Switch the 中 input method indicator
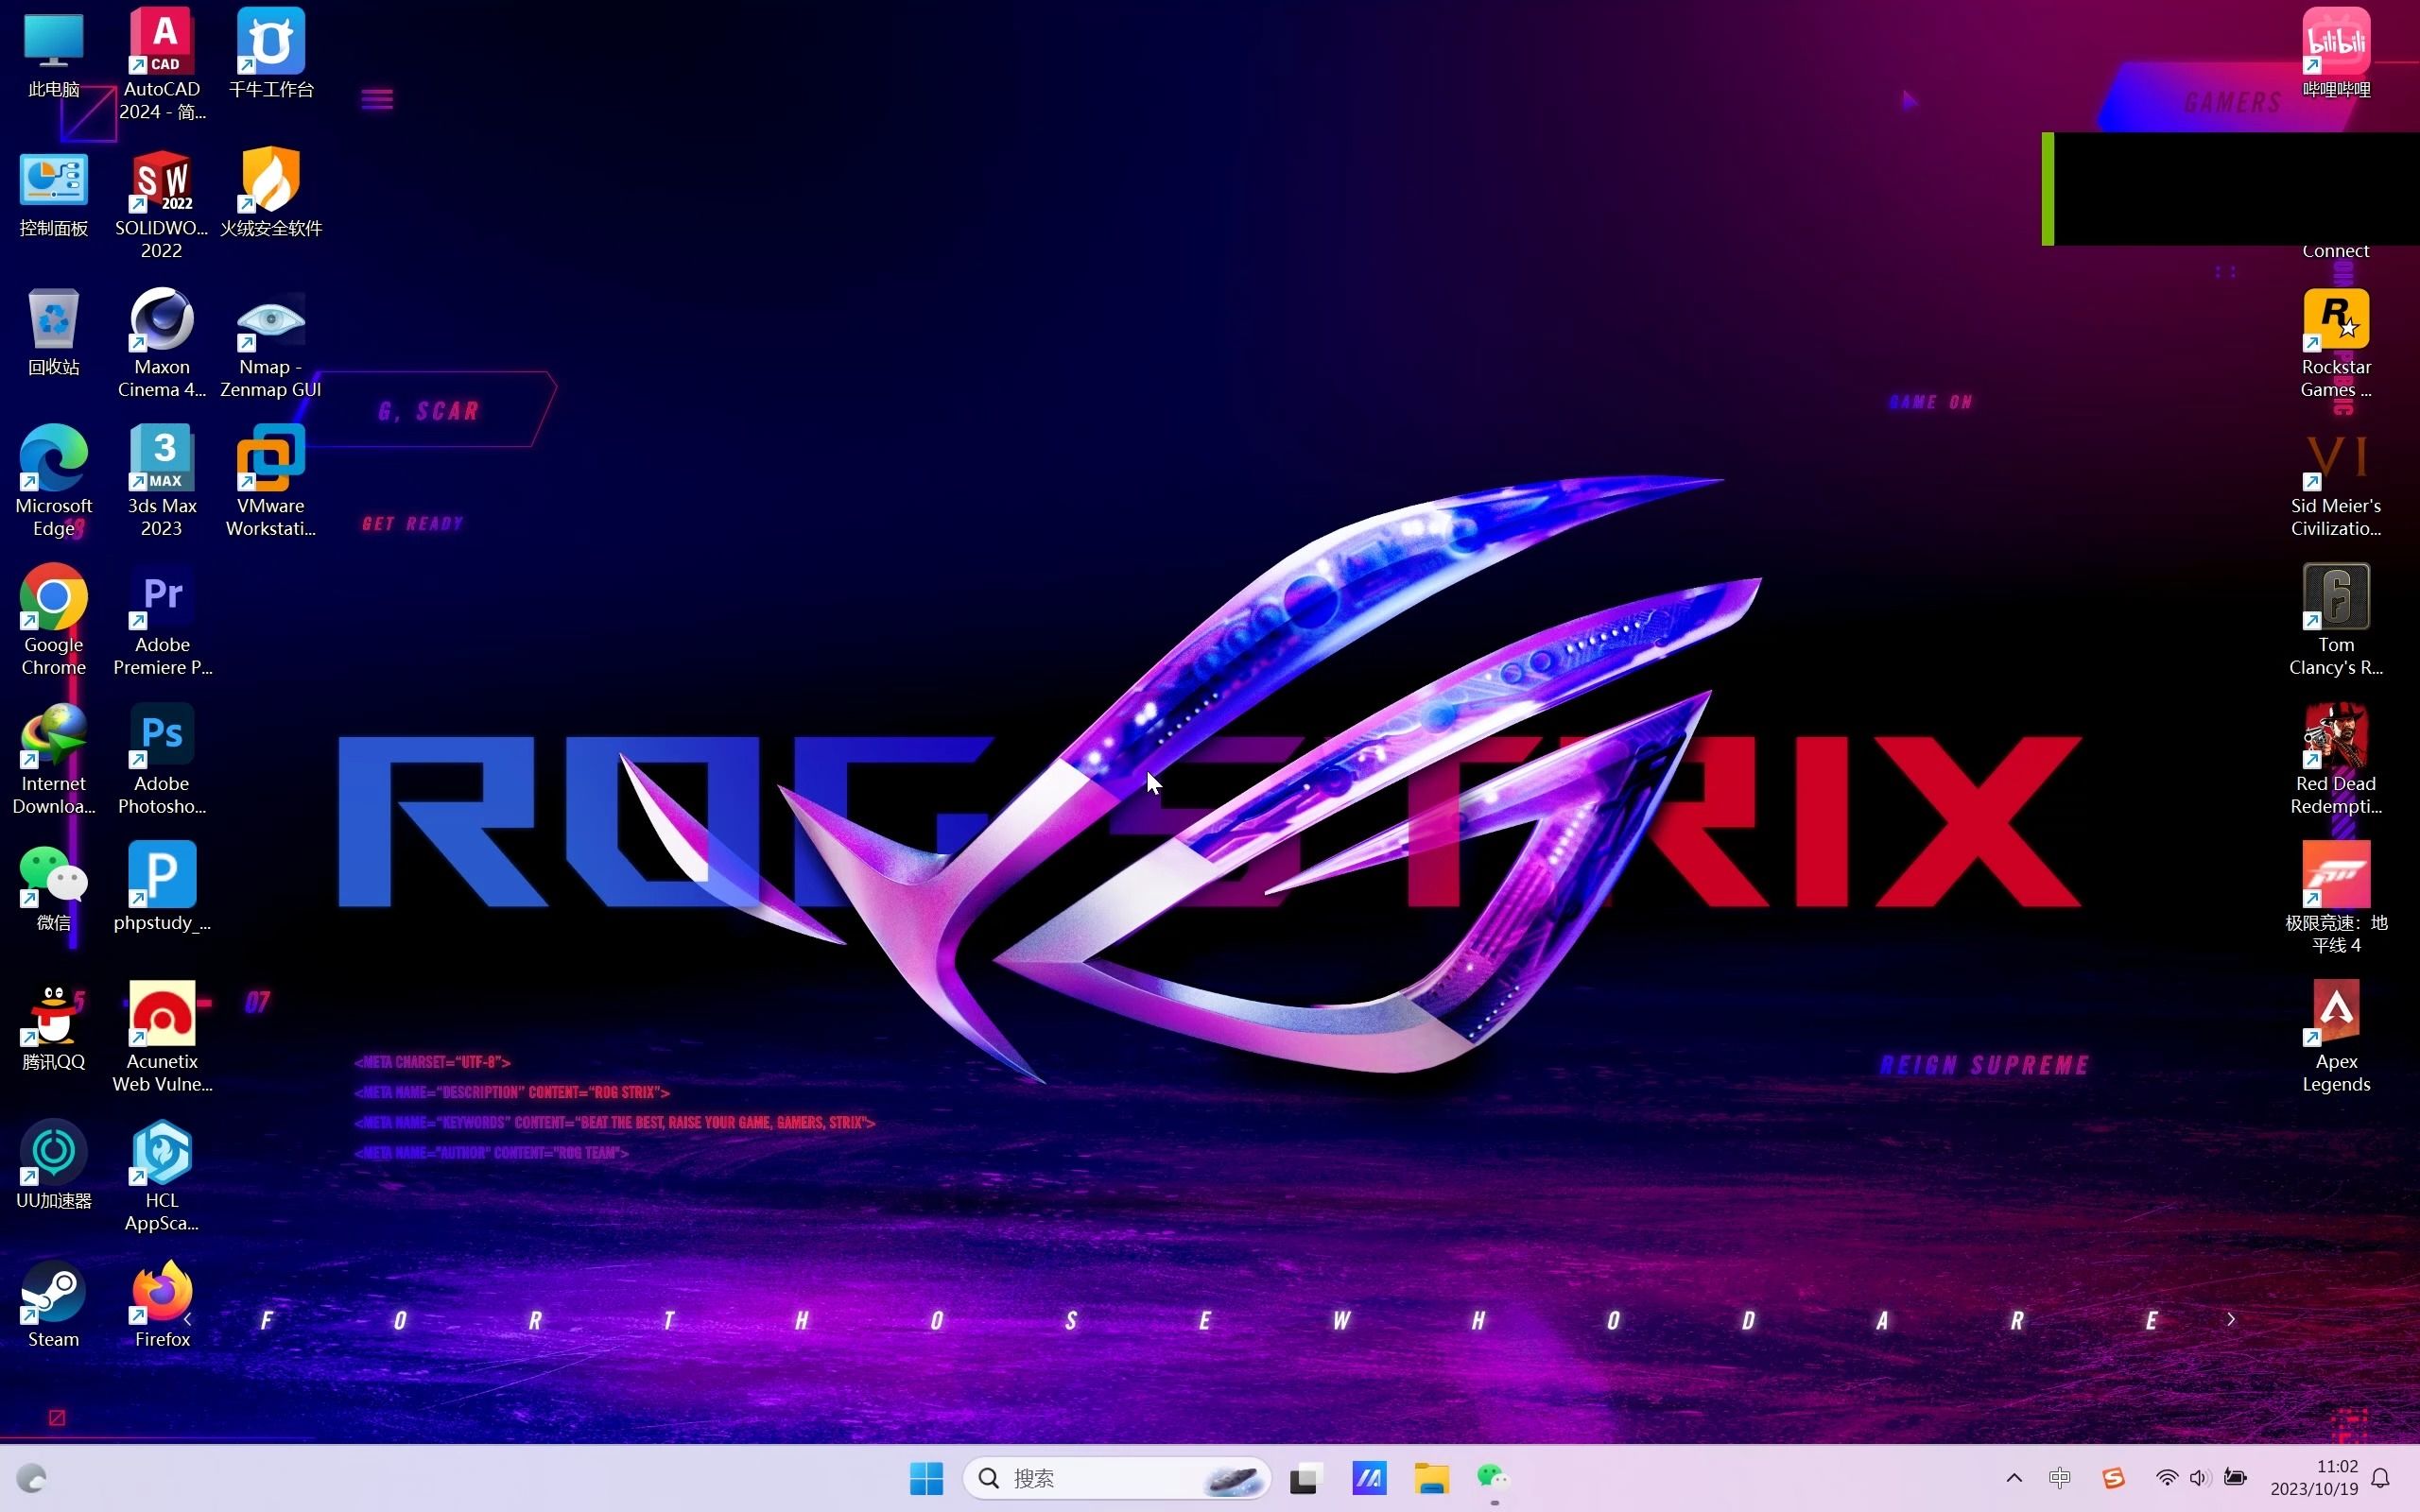Screen dimensions: 2420x1512 point(2060,1478)
